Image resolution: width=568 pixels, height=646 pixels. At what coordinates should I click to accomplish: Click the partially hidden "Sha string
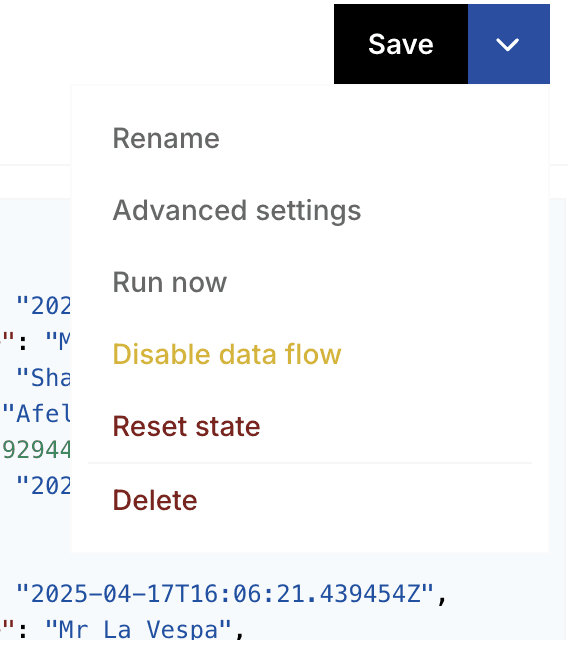43,377
